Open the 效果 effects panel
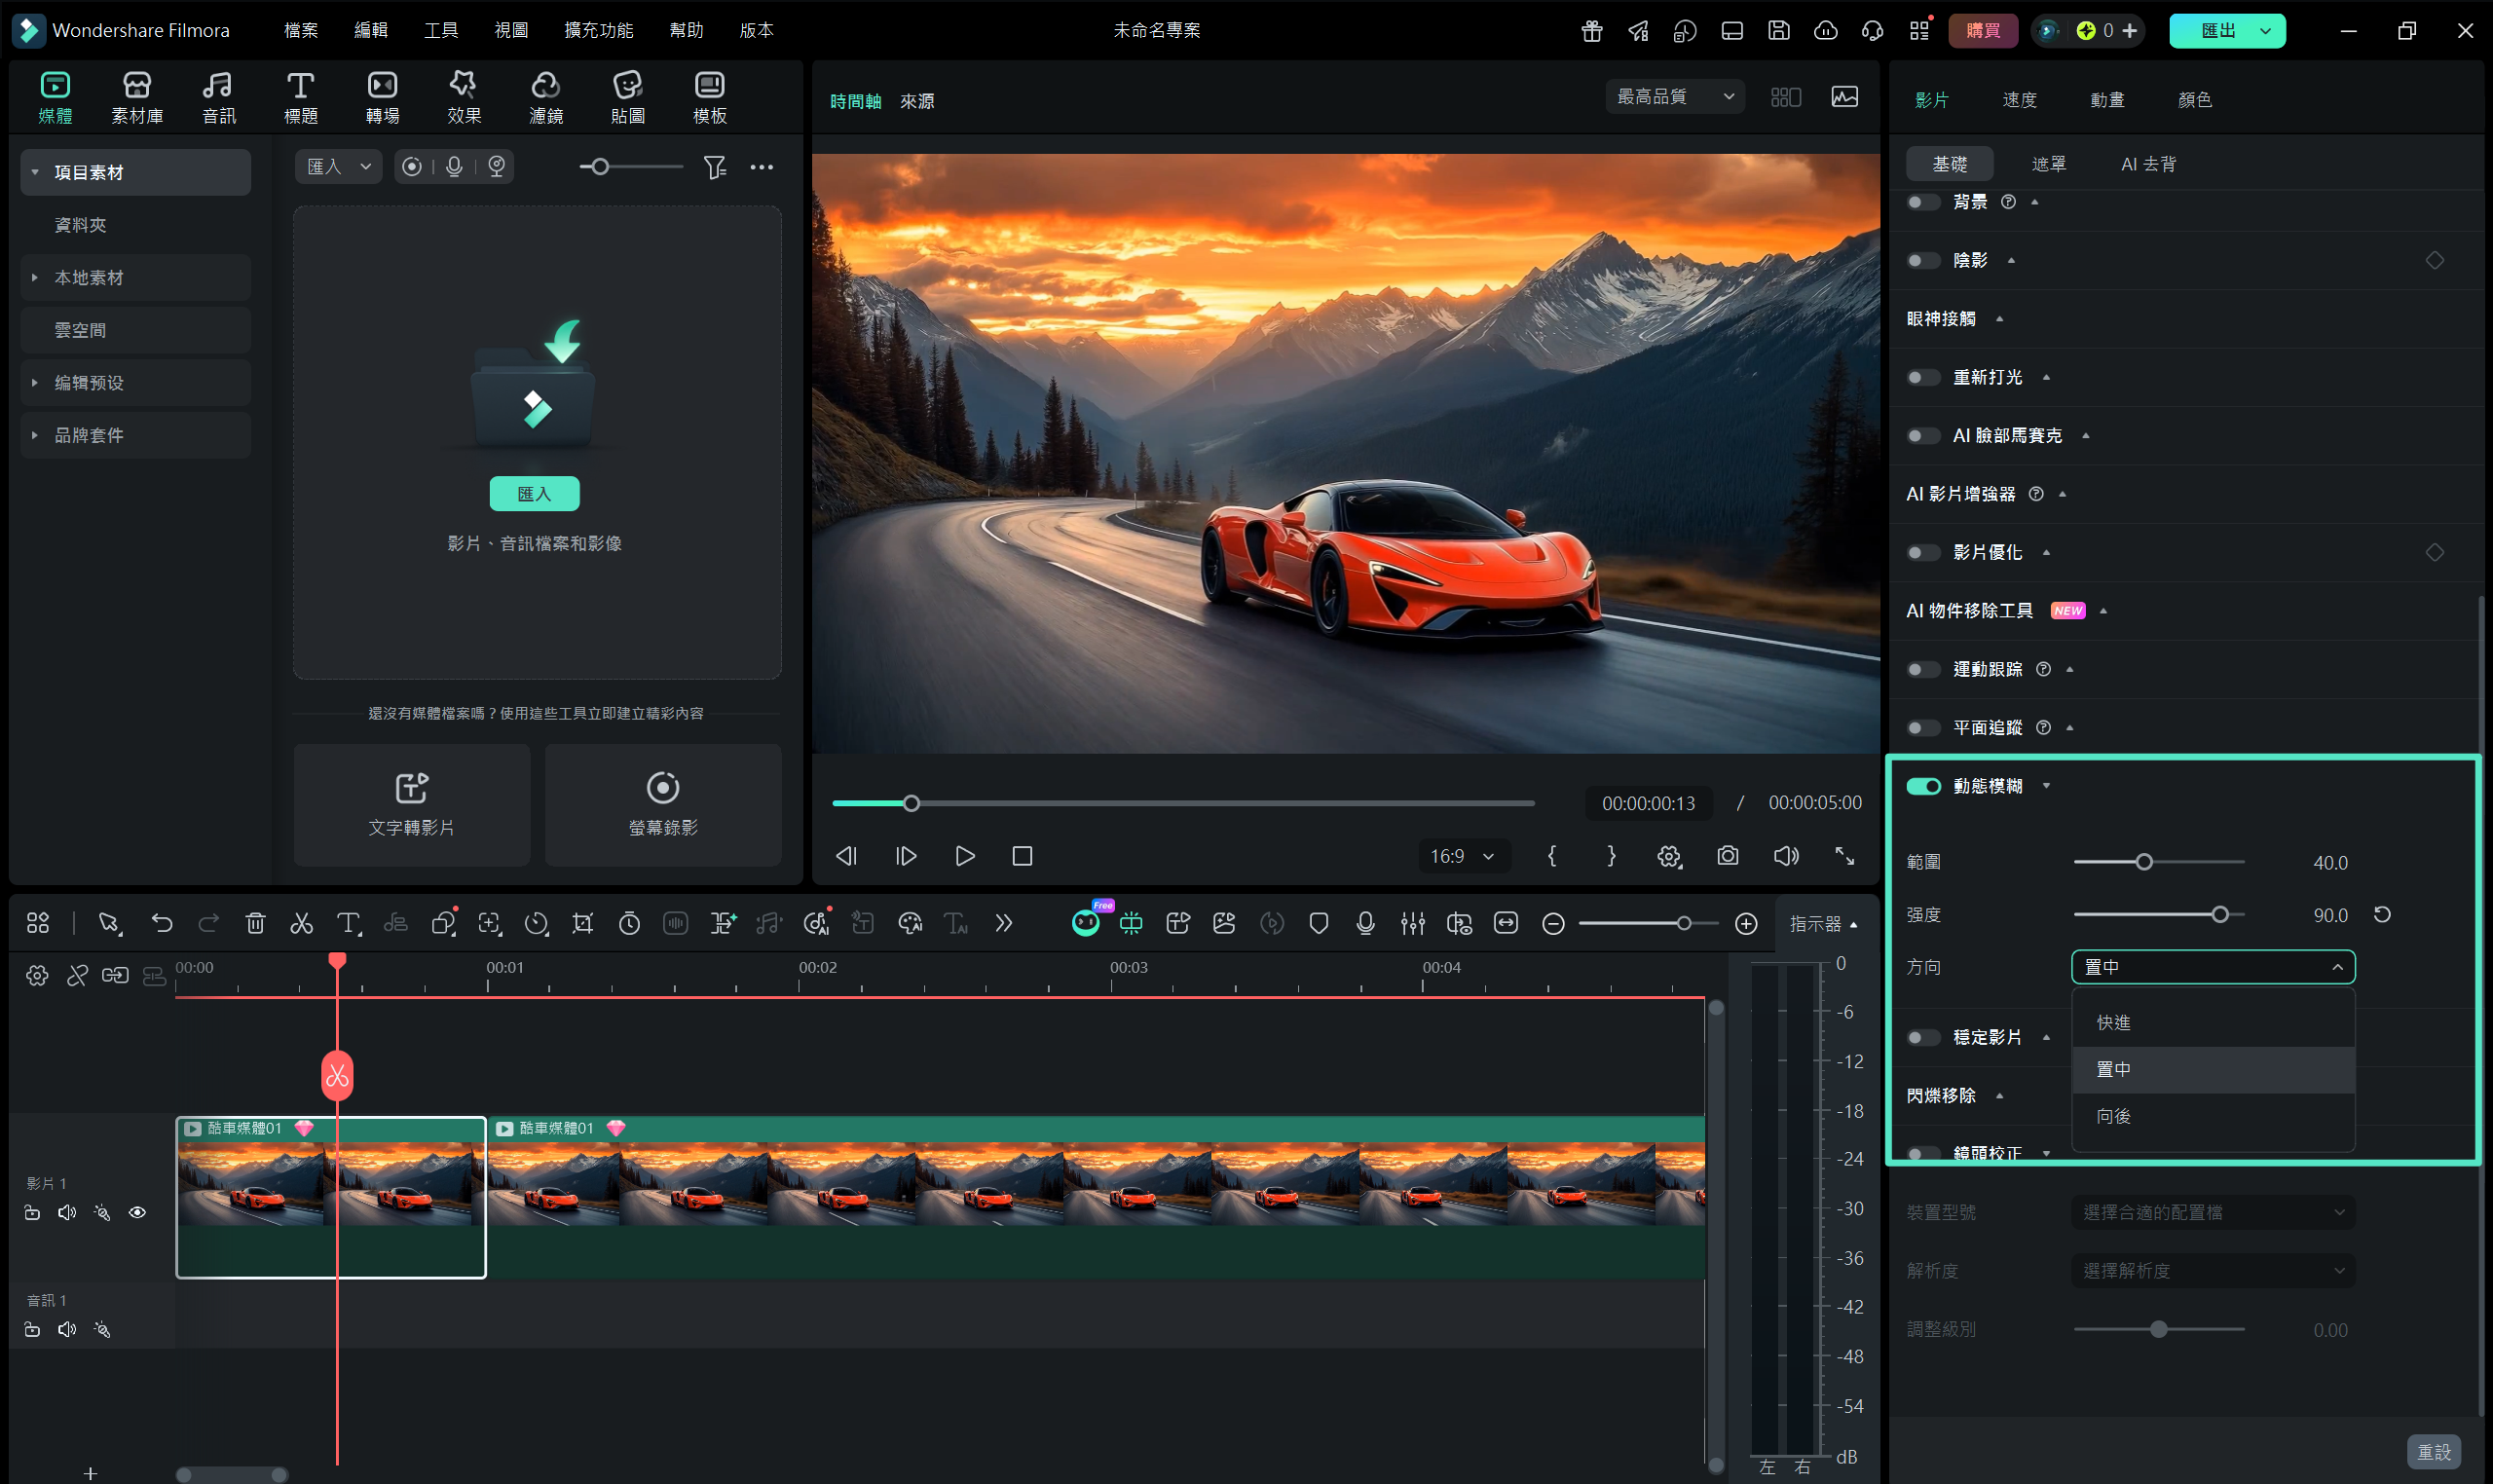 464,98
